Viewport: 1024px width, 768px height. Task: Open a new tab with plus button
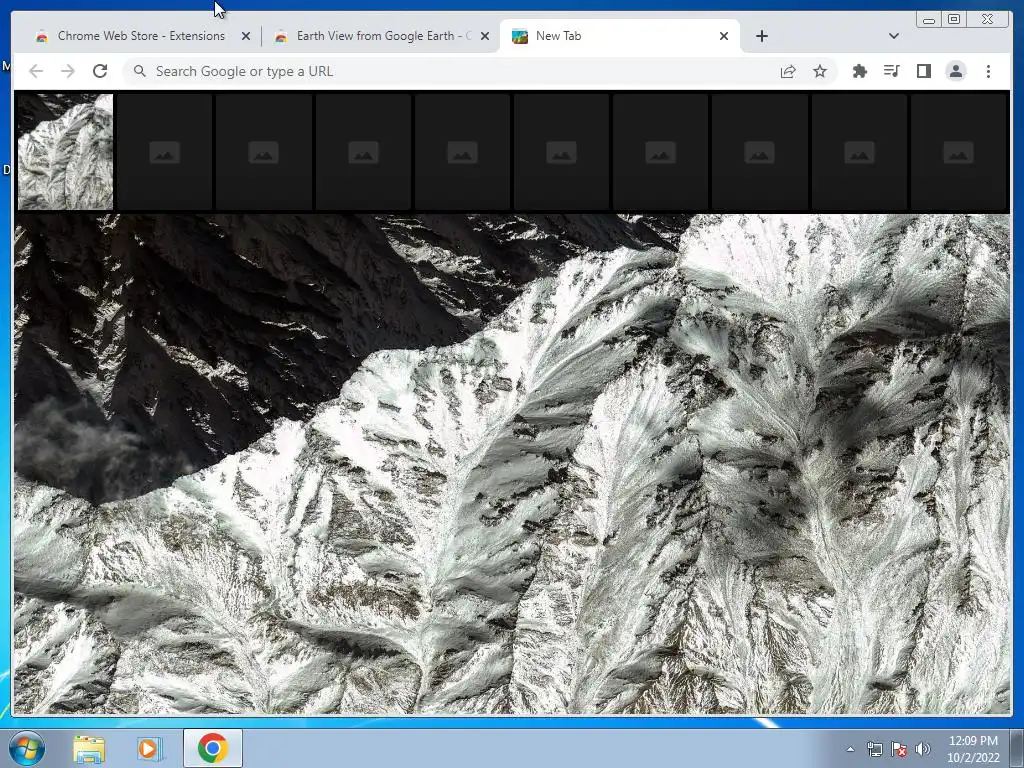(x=761, y=36)
